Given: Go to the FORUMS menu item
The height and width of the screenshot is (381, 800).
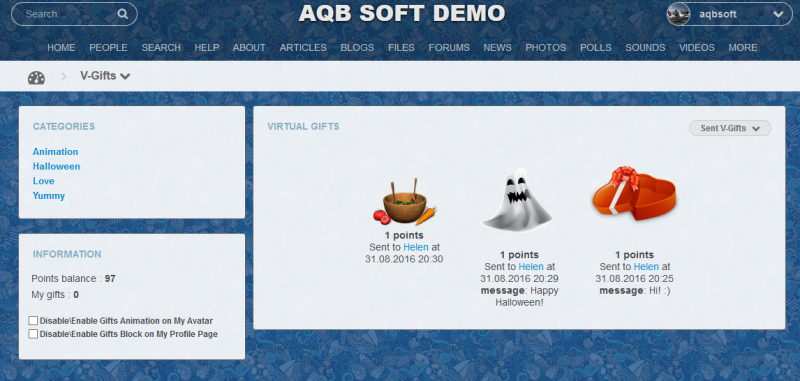Looking at the screenshot, I should pyautogui.click(x=449, y=47).
